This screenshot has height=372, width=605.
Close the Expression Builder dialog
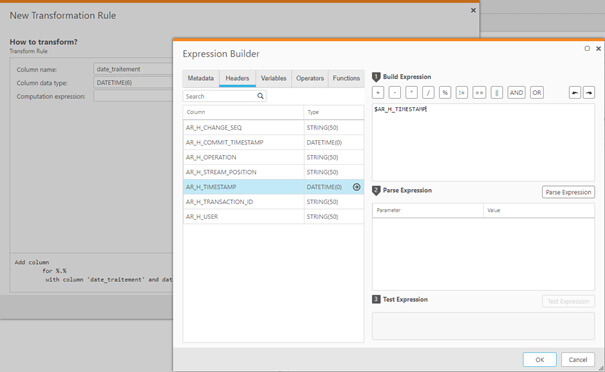[598, 48]
